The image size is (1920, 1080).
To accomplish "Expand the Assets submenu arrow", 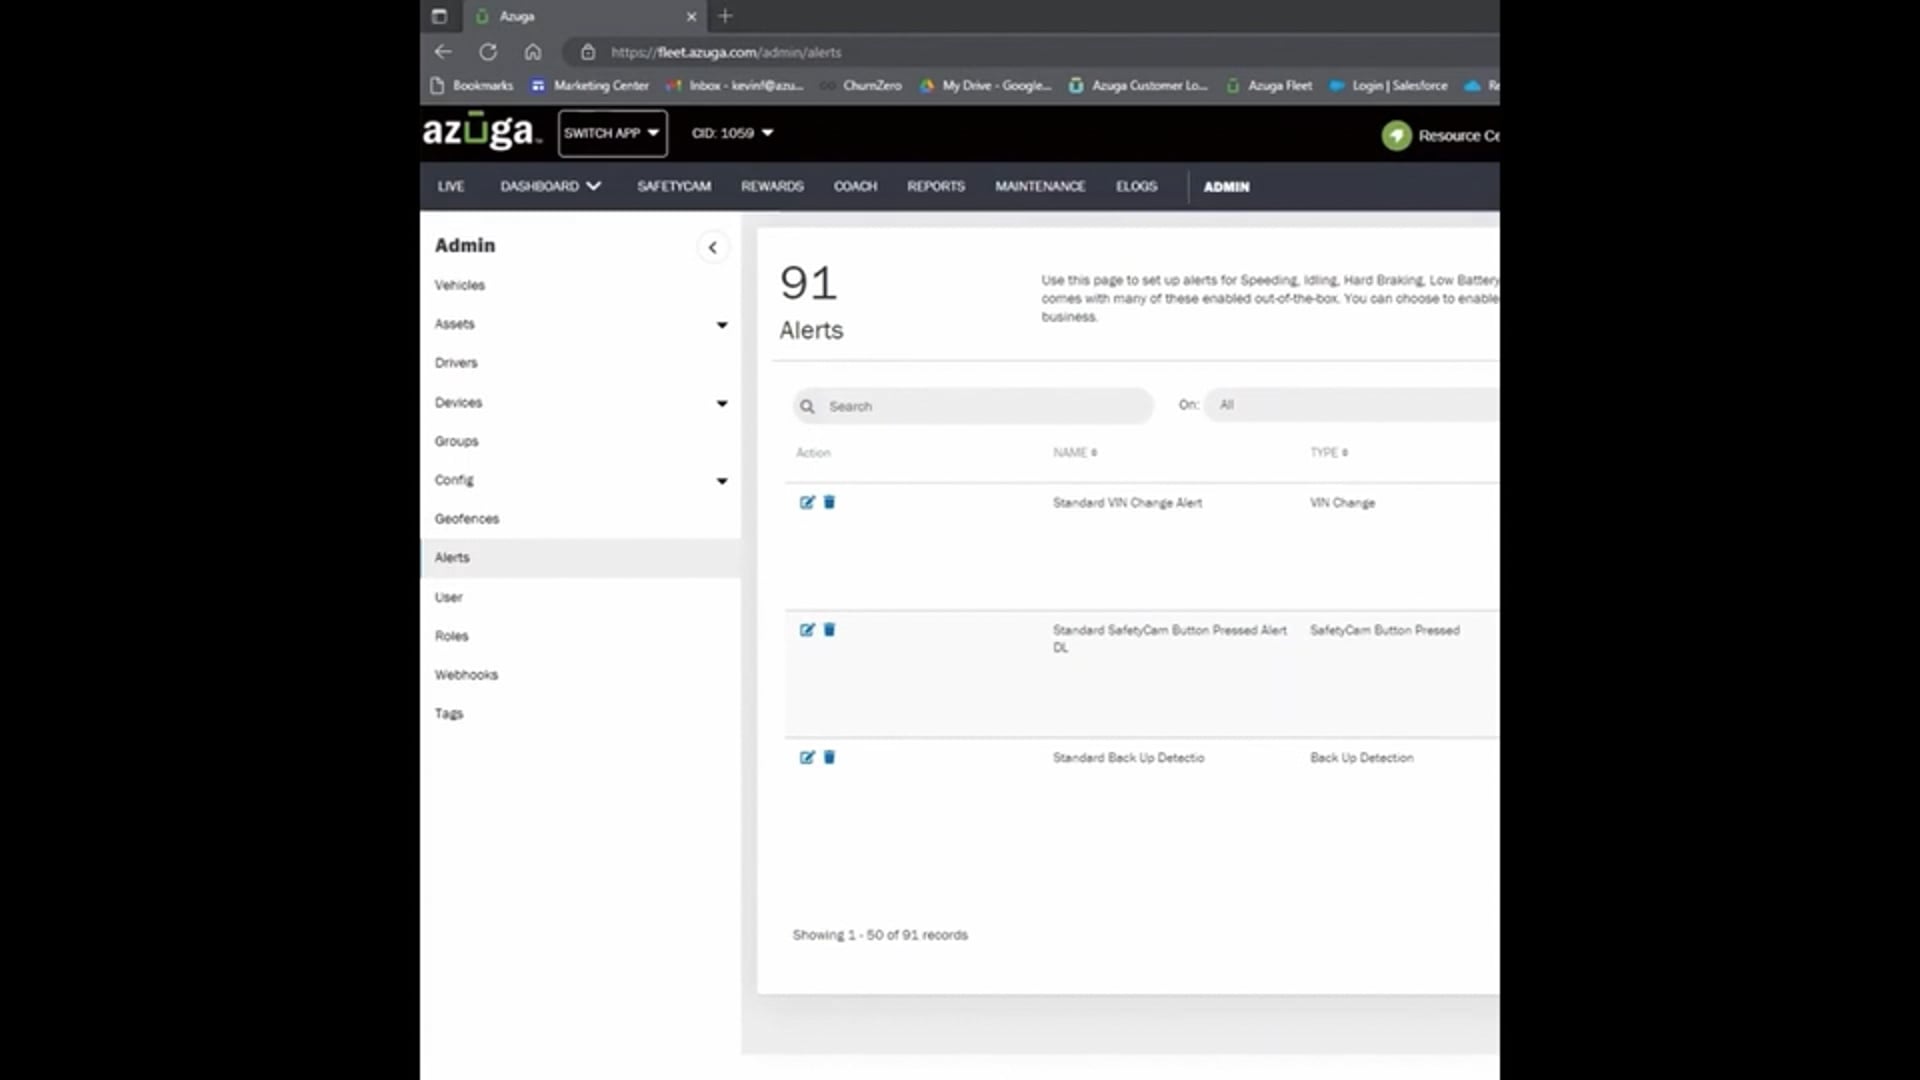I will point(722,325).
